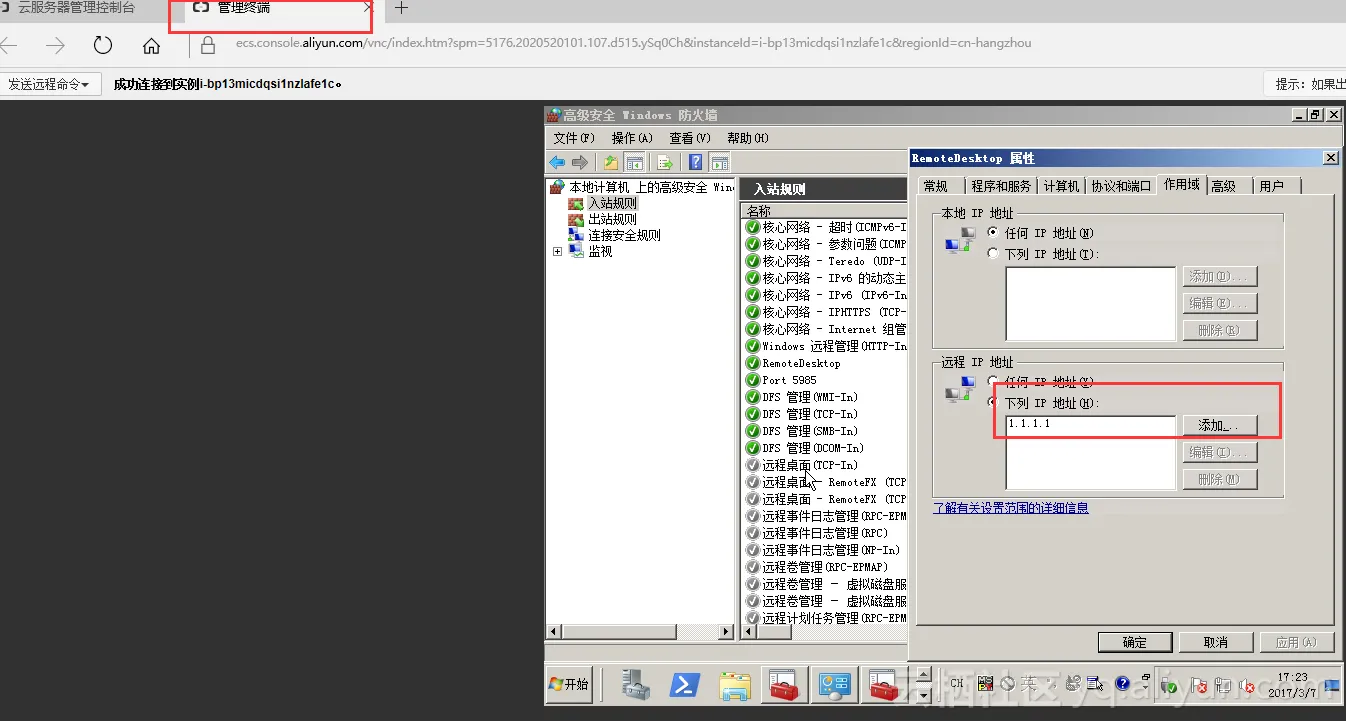Reload the page with browser refresh icon
1346x721 pixels.
102,45
